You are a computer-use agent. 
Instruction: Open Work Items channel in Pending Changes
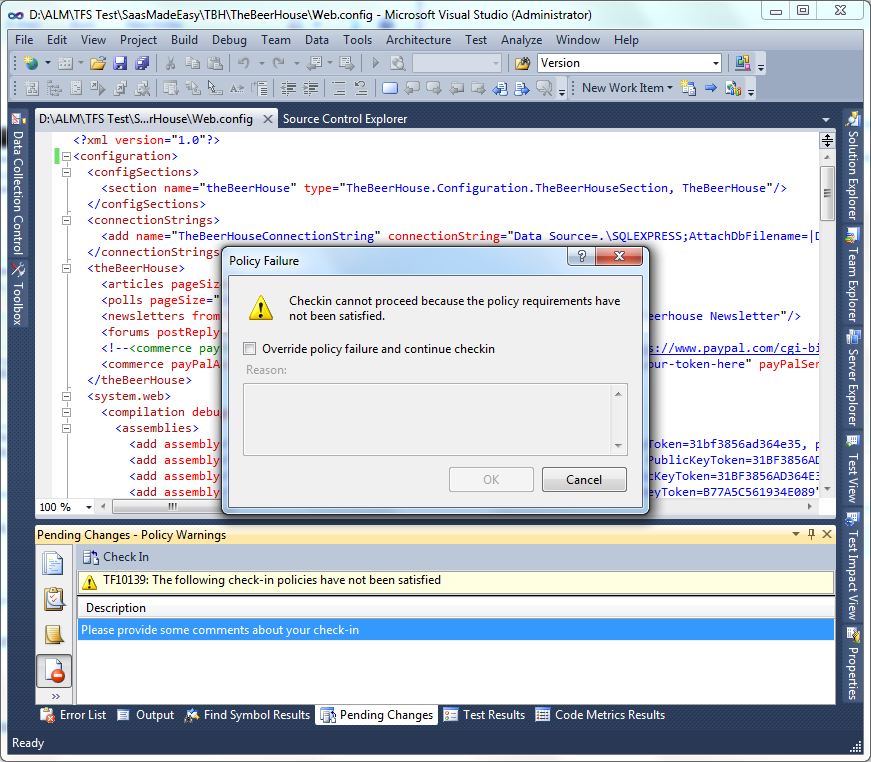pos(53,599)
